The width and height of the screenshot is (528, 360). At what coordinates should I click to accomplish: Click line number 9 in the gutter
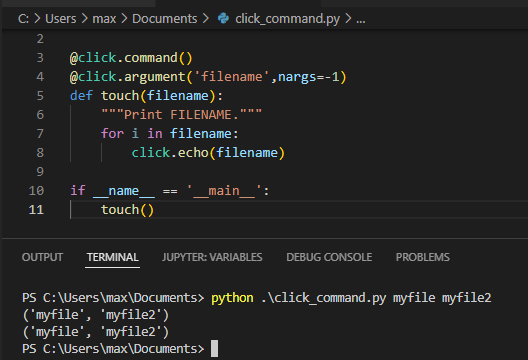coord(40,171)
